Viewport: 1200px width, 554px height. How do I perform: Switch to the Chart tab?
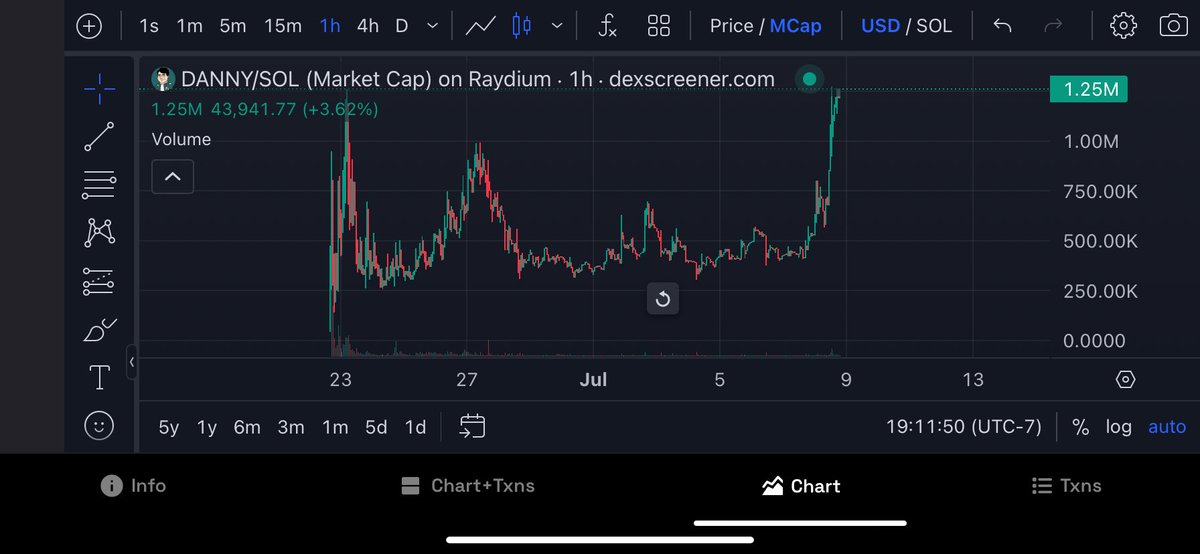coord(801,486)
